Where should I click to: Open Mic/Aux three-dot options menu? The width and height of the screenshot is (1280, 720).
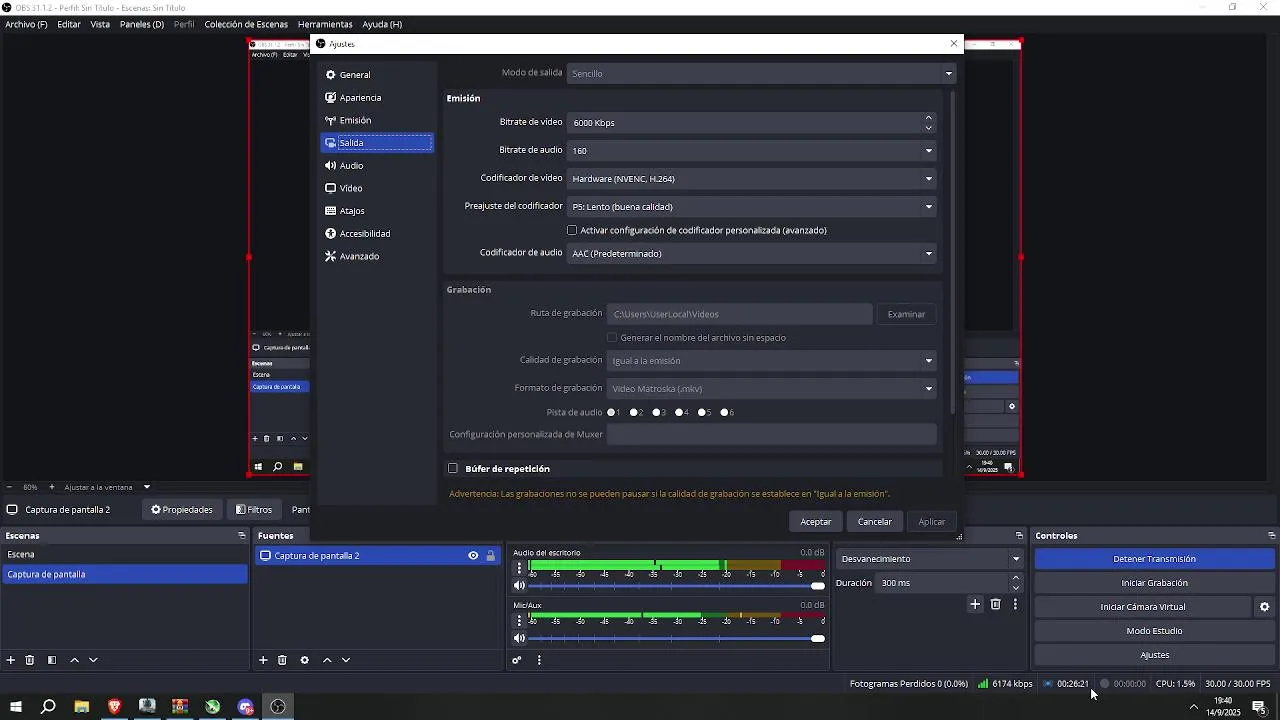518,620
